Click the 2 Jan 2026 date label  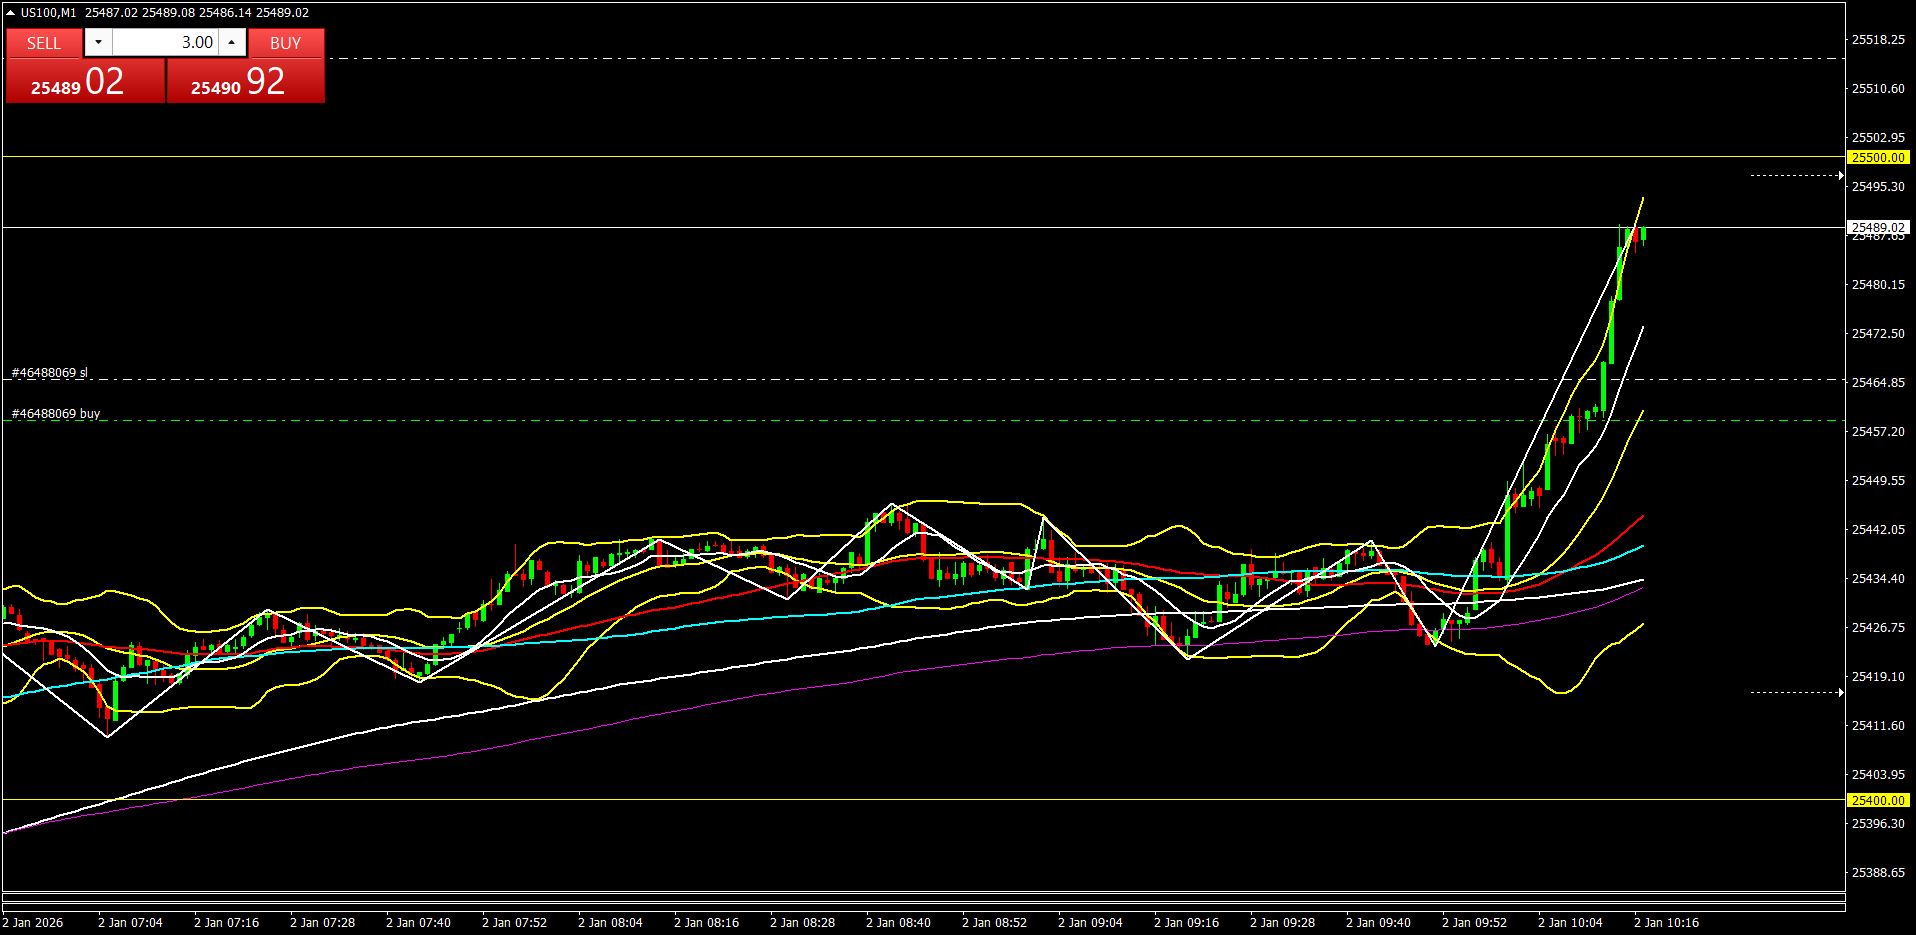click(33, 923)
